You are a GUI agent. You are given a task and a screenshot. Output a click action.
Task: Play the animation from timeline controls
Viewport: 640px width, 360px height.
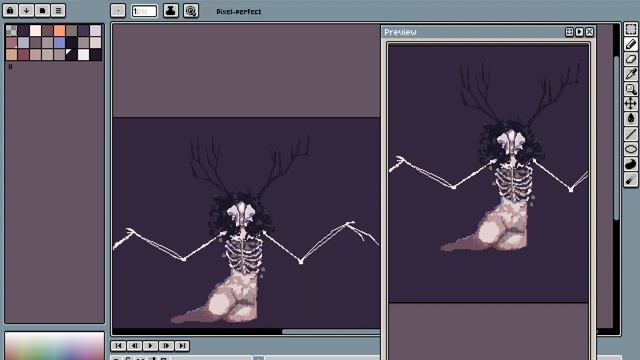(x=150, y=346)
